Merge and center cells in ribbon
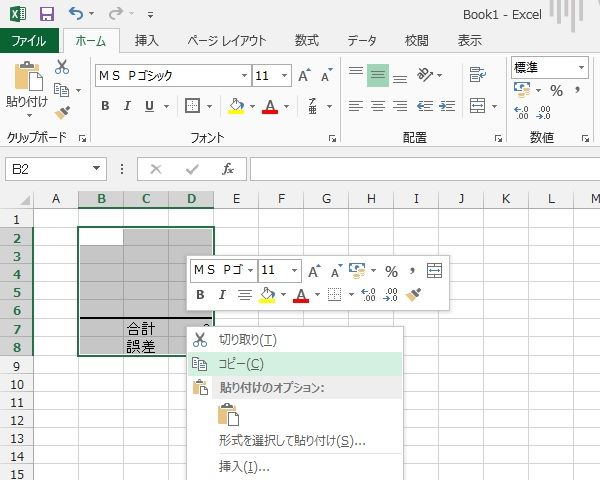Image resolution: width=600 pixels, height=480 pixels. click(478, 106)
